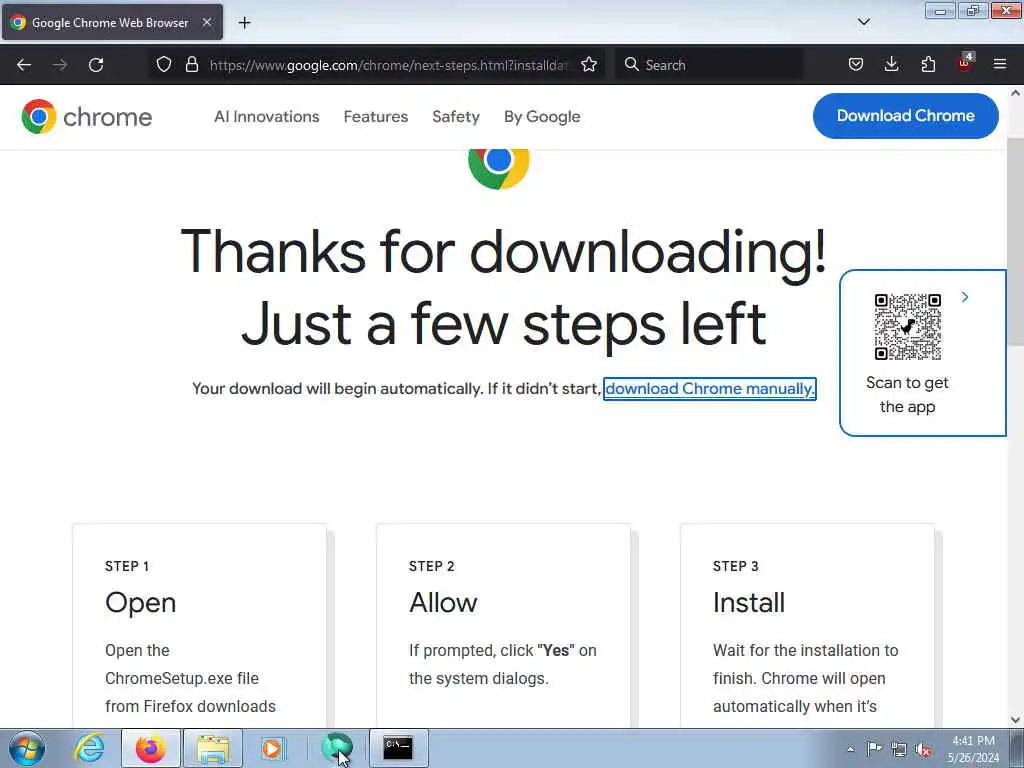Open the AI Innovations menu item
Viewport: 1024px width, 768px height.
coord(266,117)
